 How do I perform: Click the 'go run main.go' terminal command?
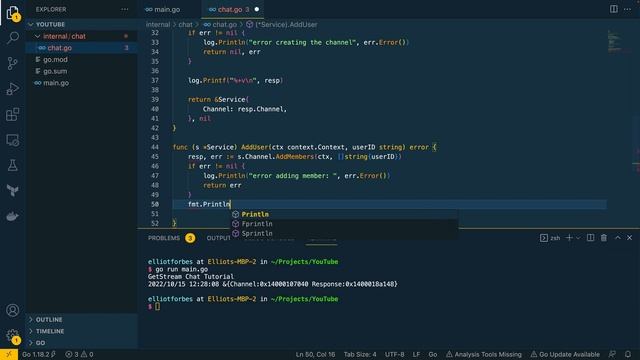pyautogui.click(x=182, y=269)
